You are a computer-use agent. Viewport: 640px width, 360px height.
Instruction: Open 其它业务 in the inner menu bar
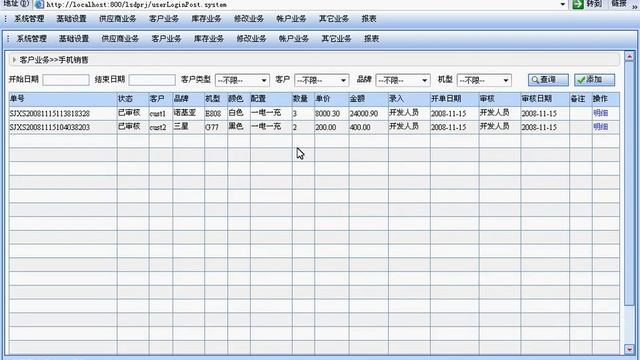(336, 39)
